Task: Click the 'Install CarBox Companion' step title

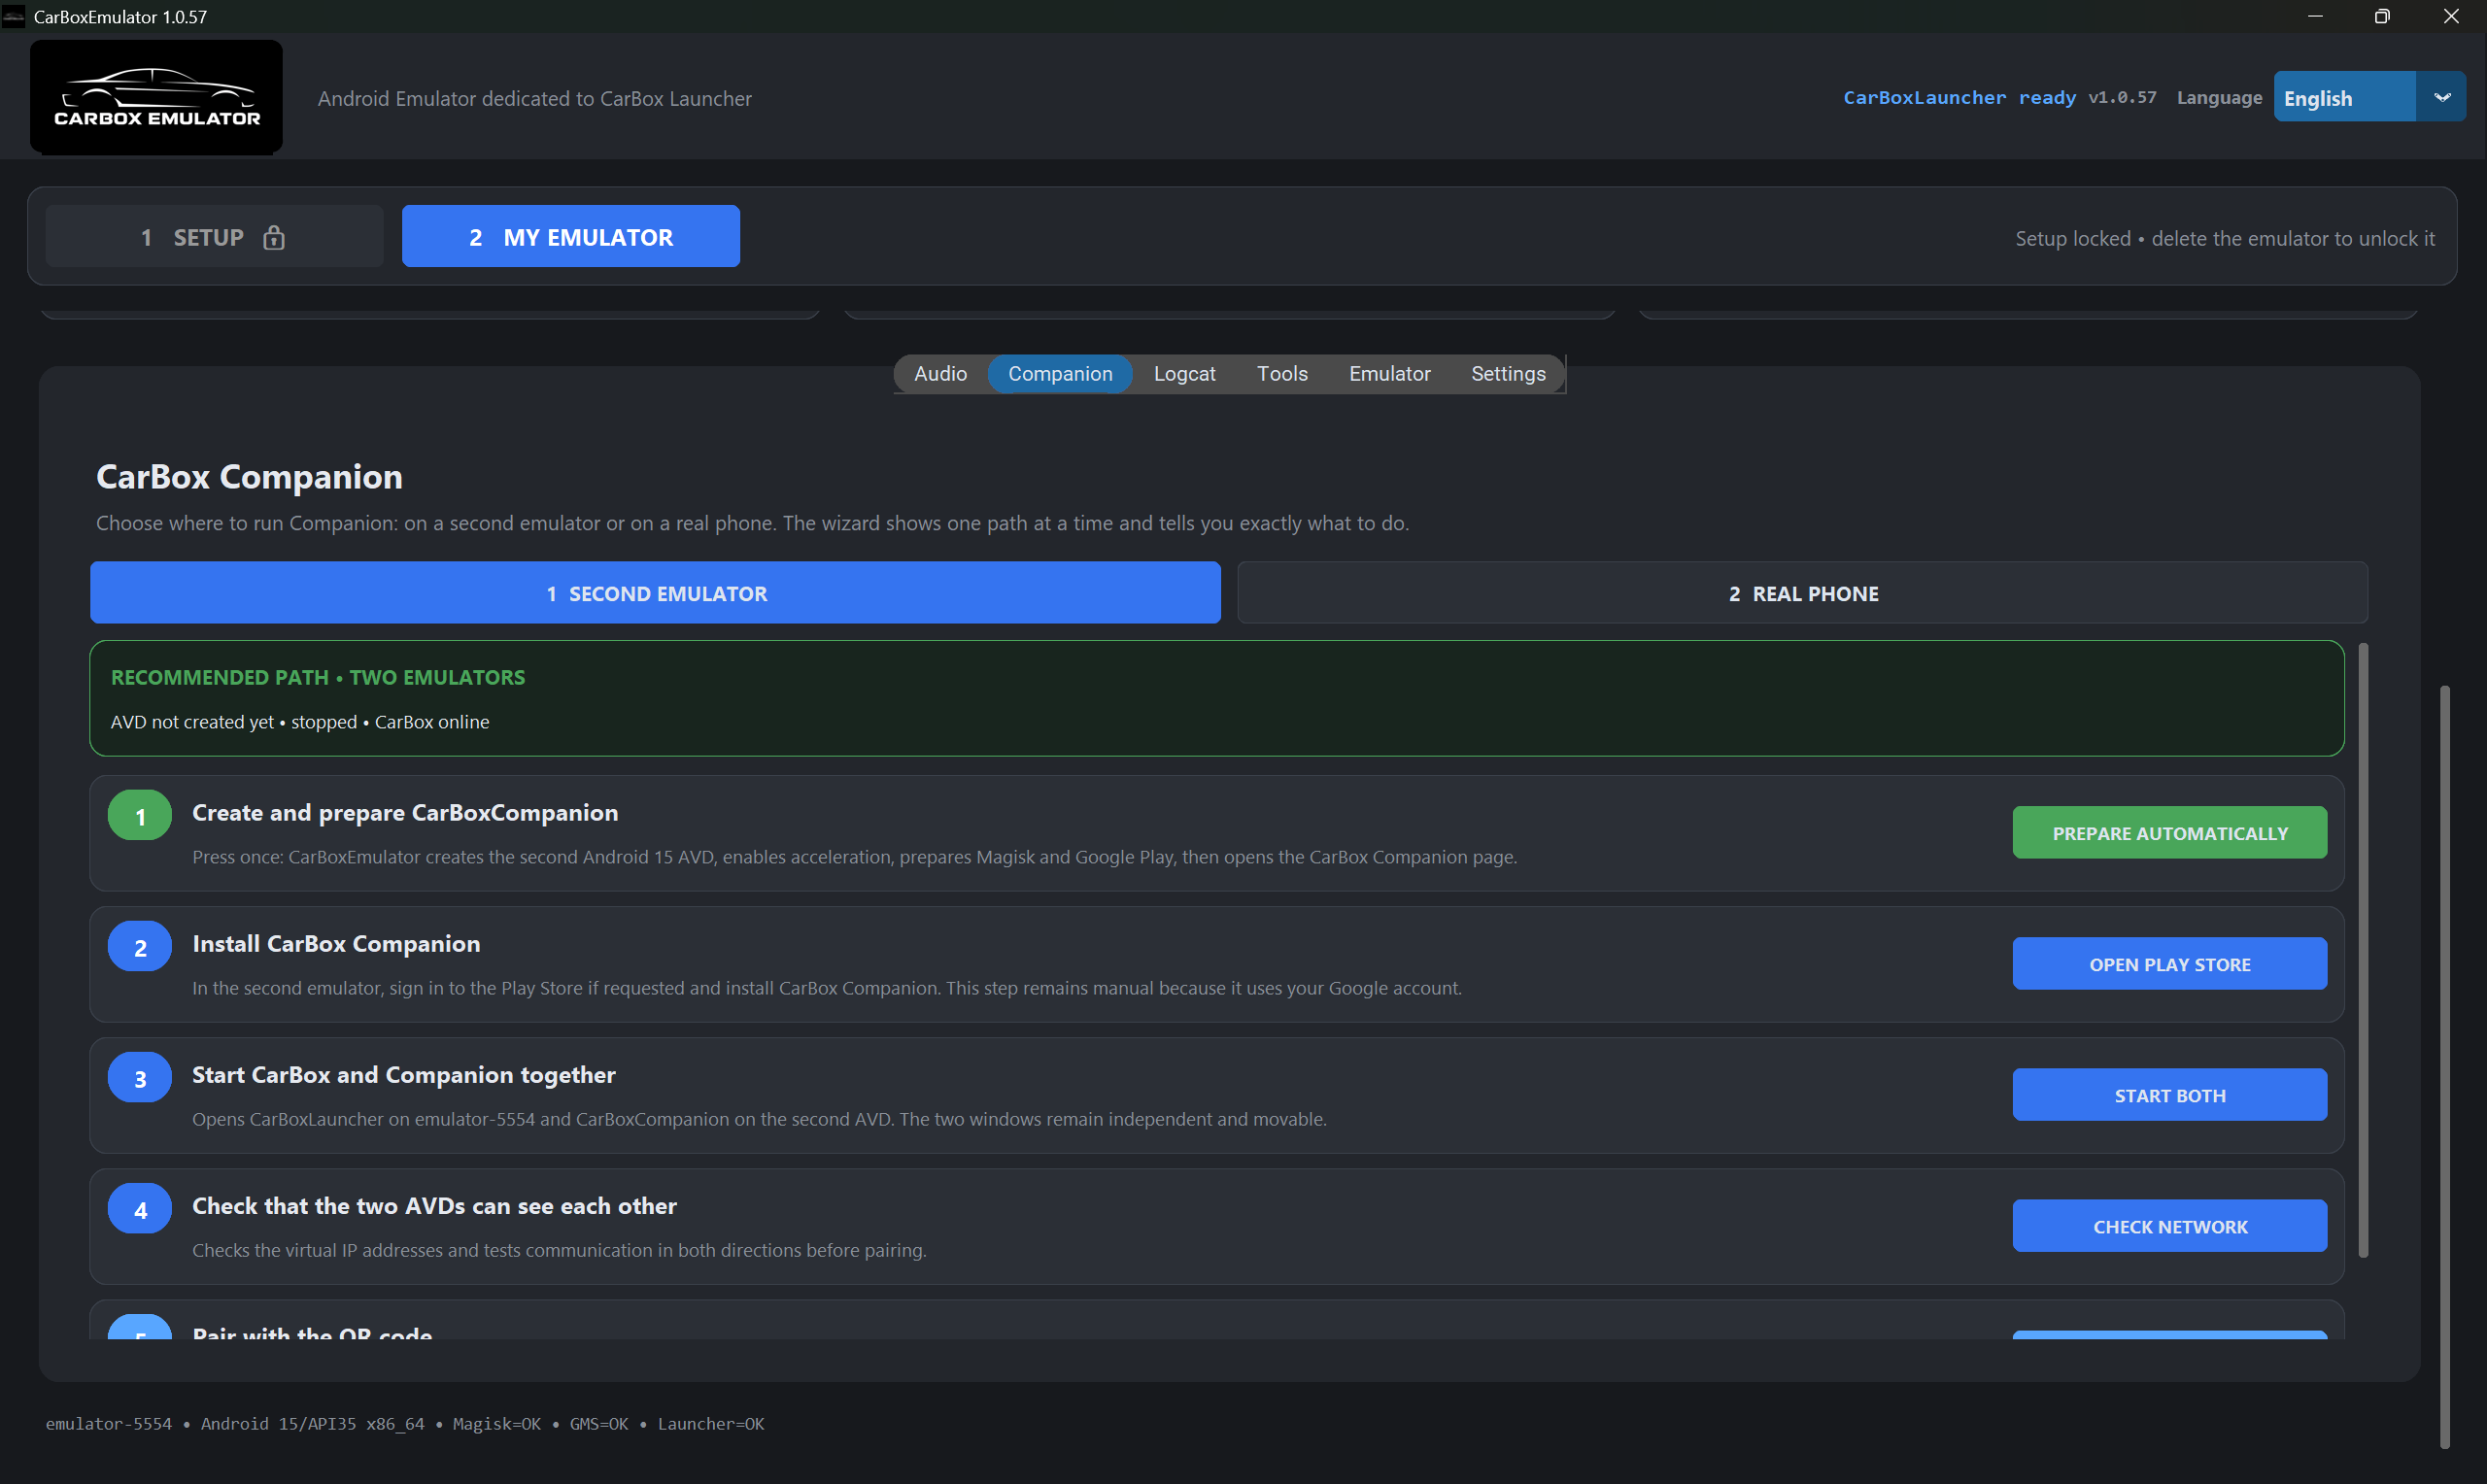Action: (336, 943)
